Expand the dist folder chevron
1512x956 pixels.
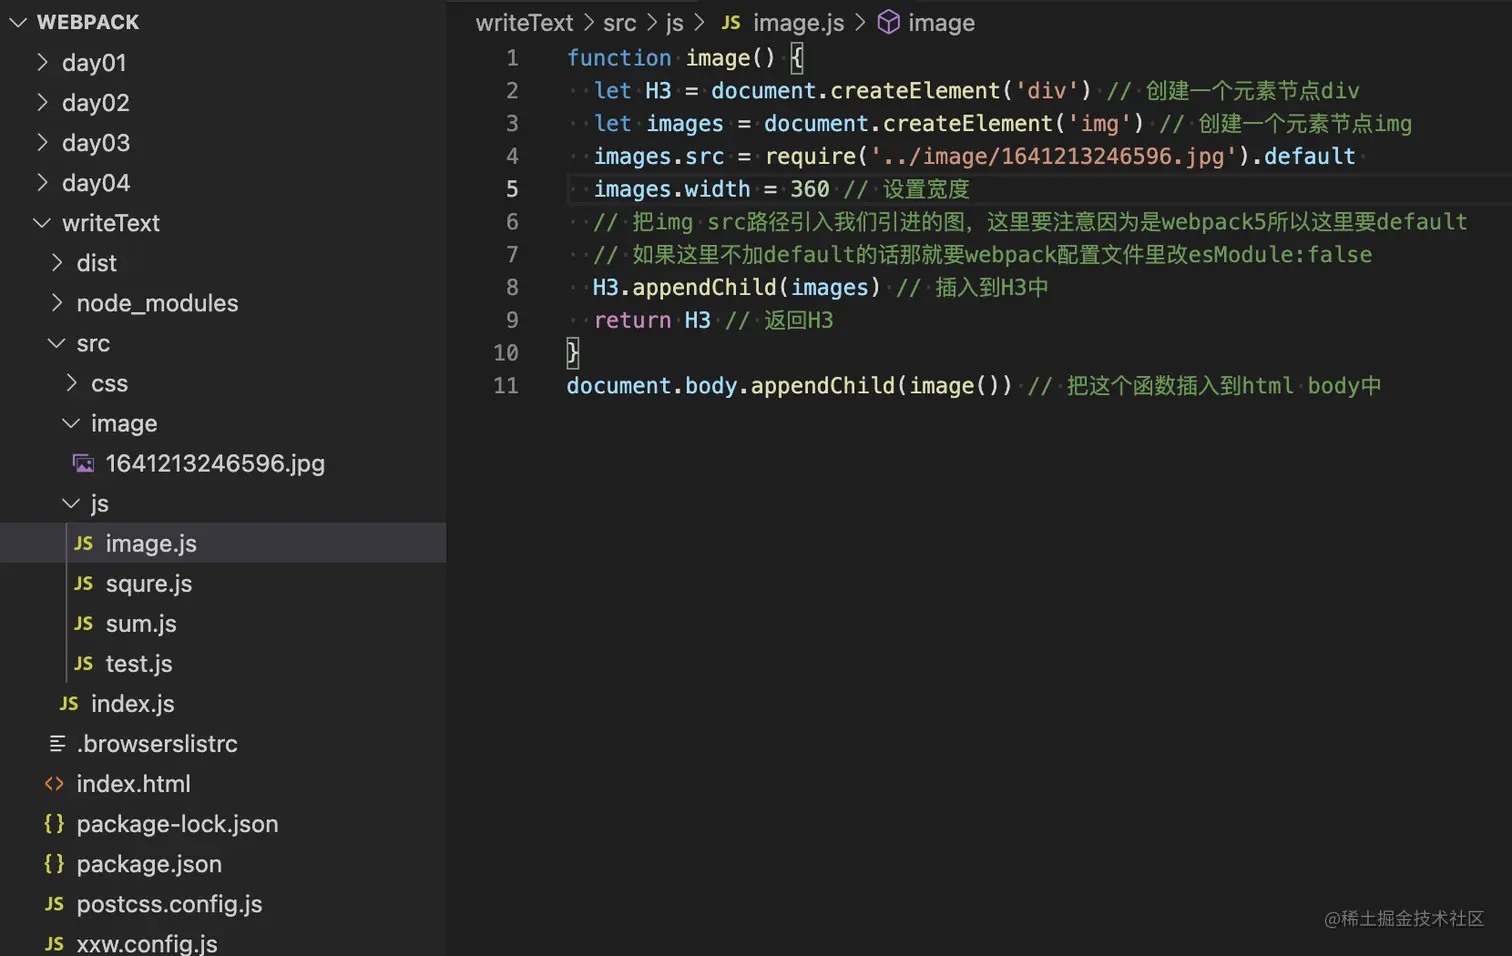click(x=57, y=262)
